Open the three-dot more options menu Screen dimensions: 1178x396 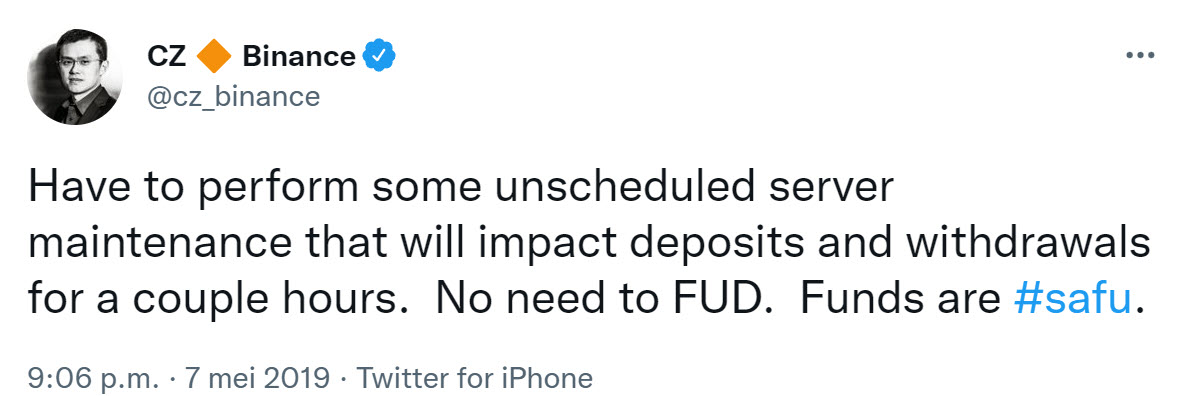1139,56
